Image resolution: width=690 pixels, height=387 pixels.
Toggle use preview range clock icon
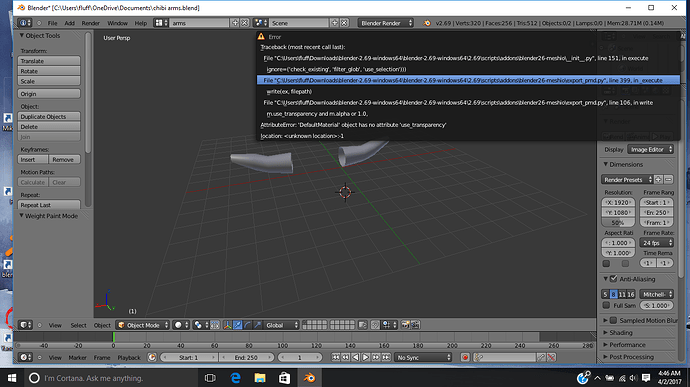pyautogui.click(x=152, y=357)
